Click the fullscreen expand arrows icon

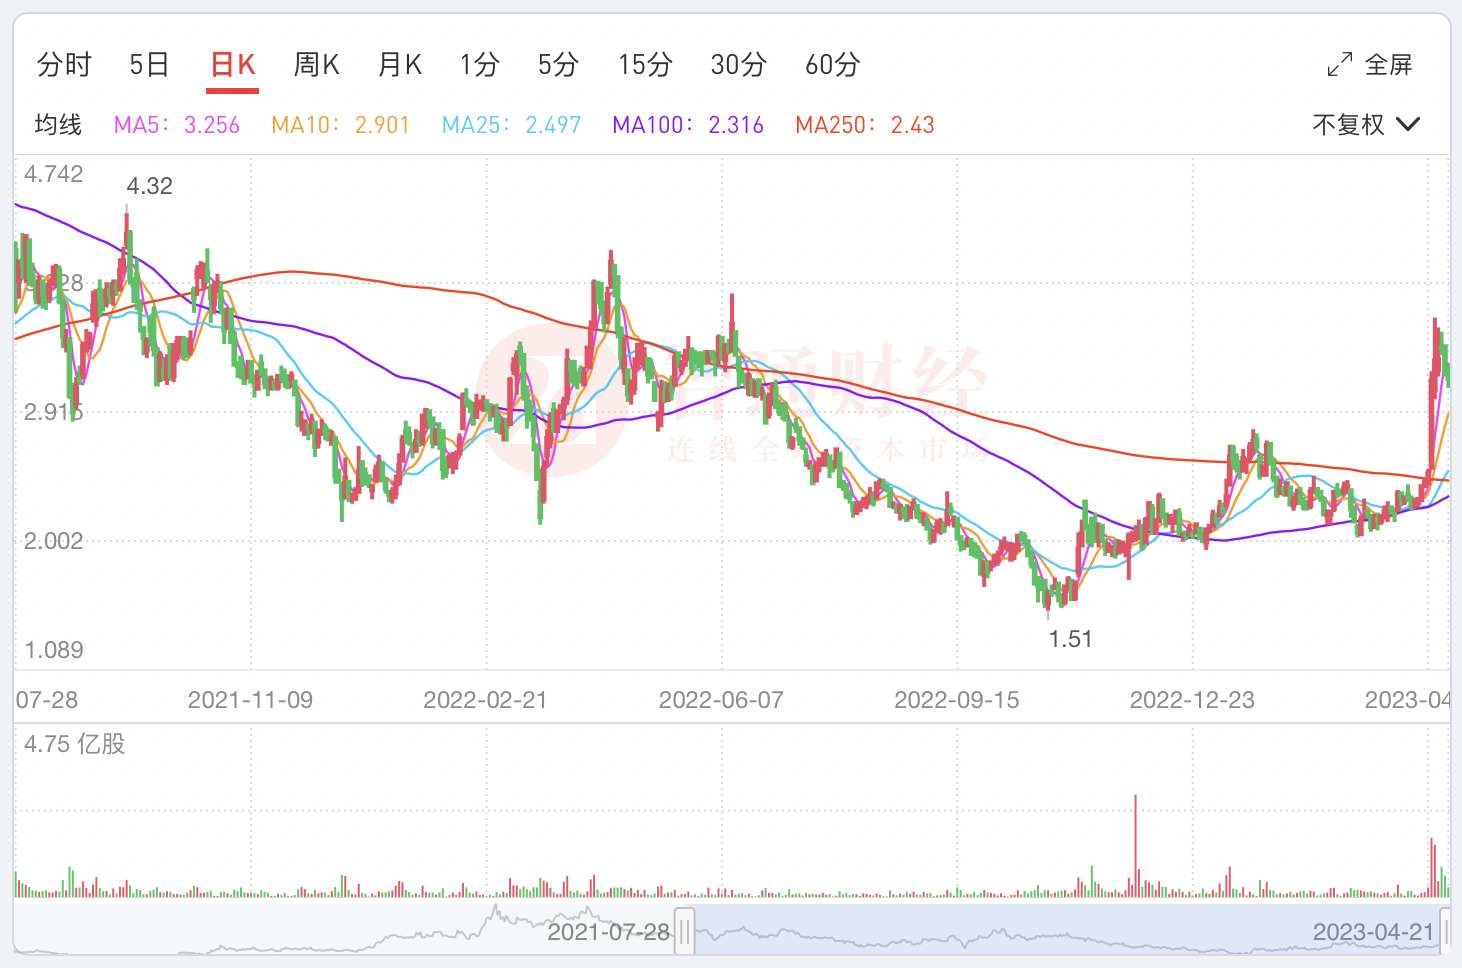coord(1340,65)
